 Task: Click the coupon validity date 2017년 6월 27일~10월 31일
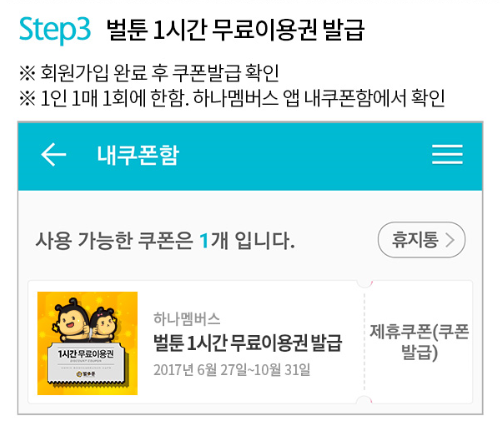click(232, 370)
